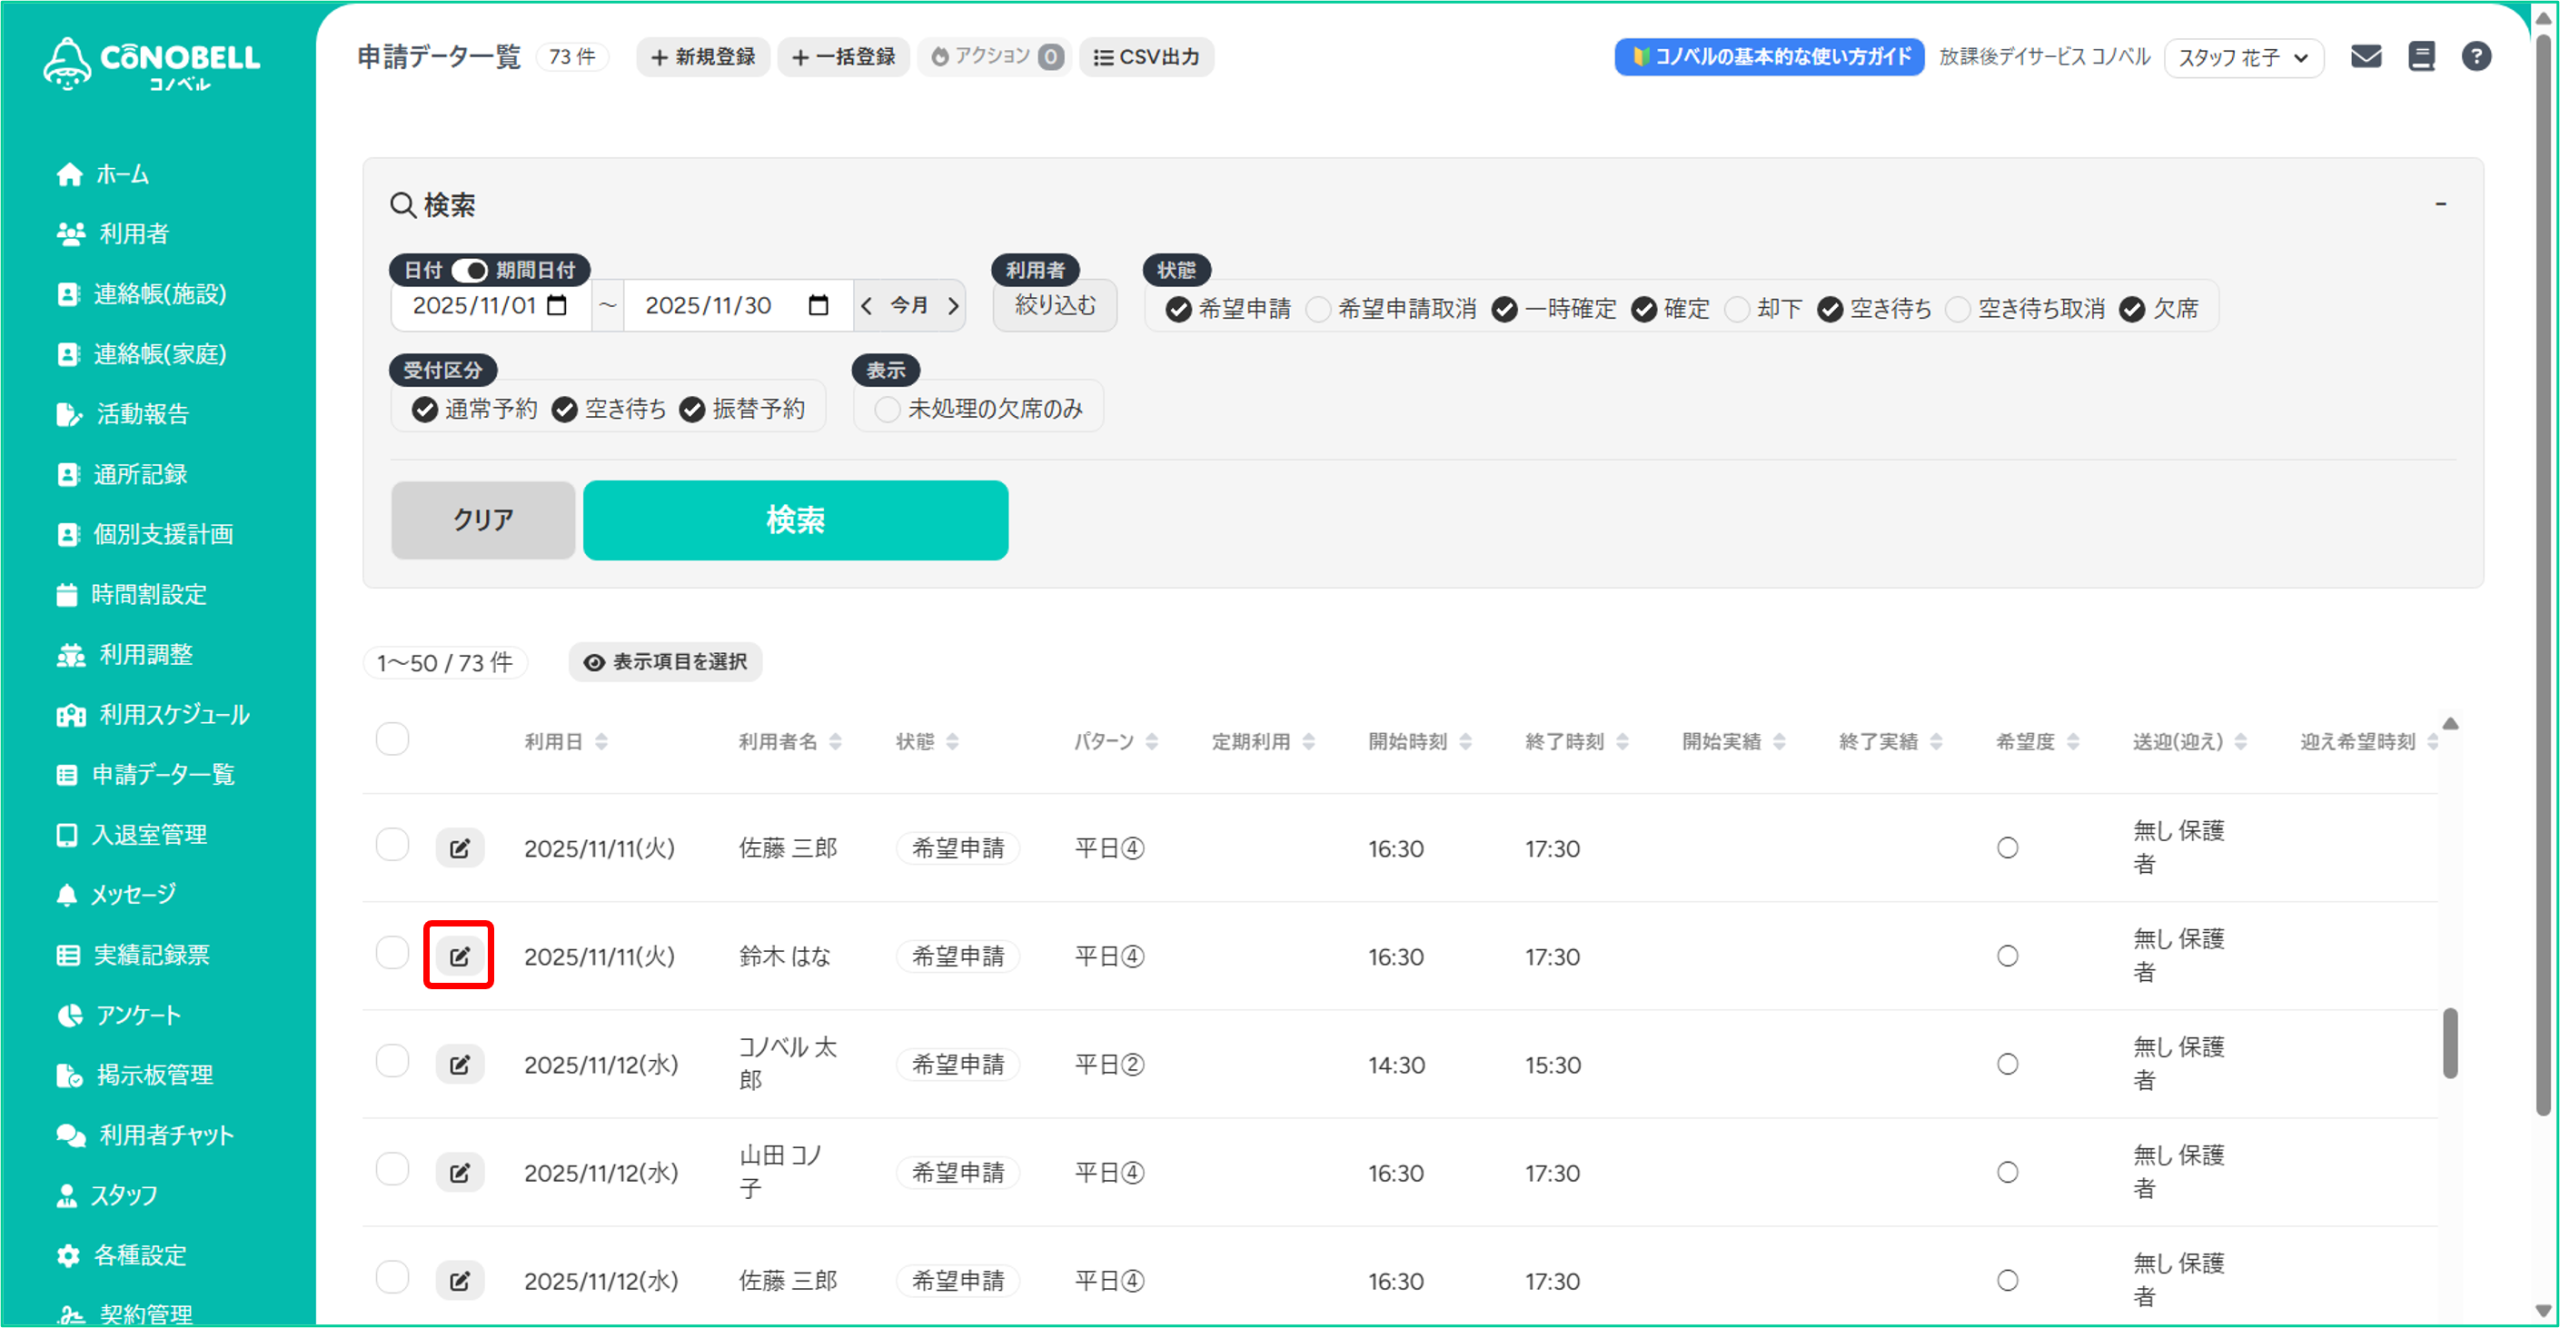2560x1328 pixels.
Task: Enable the 未処理の欠席のみ option
Action: tap(886, 409)
